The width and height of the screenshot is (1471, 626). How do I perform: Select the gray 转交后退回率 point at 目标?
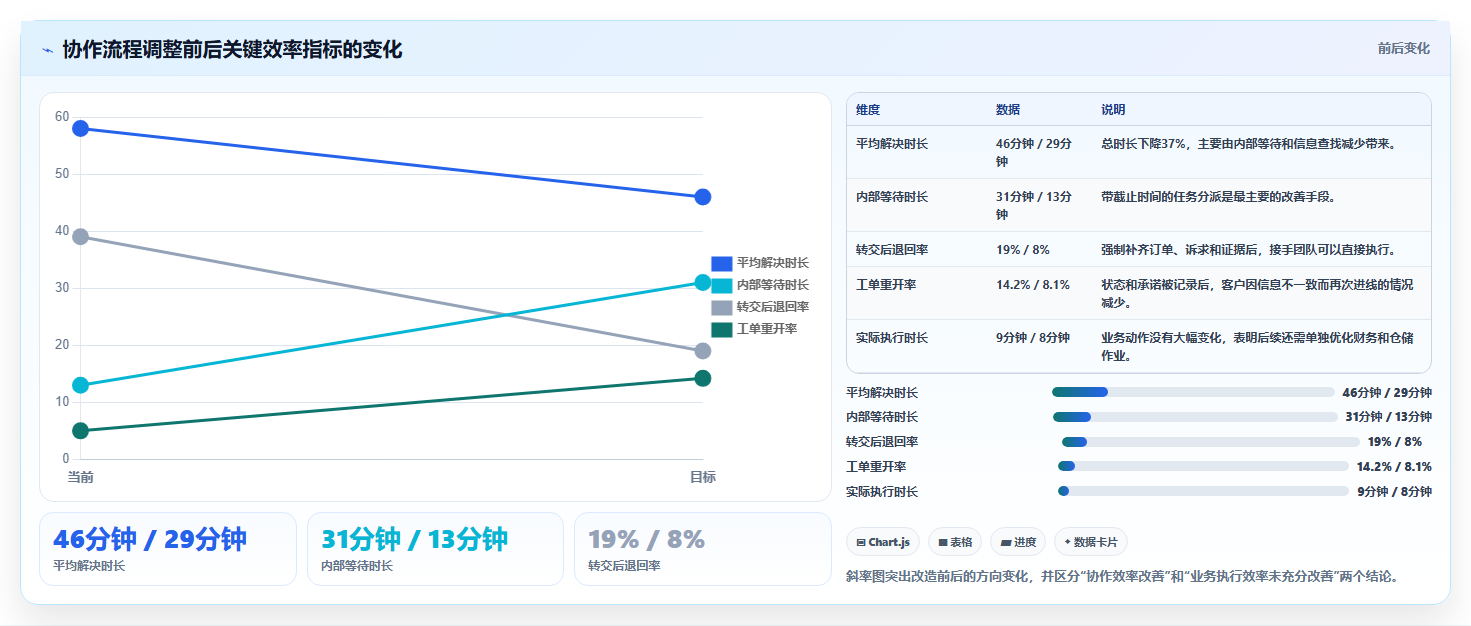(x=703, y=351)
